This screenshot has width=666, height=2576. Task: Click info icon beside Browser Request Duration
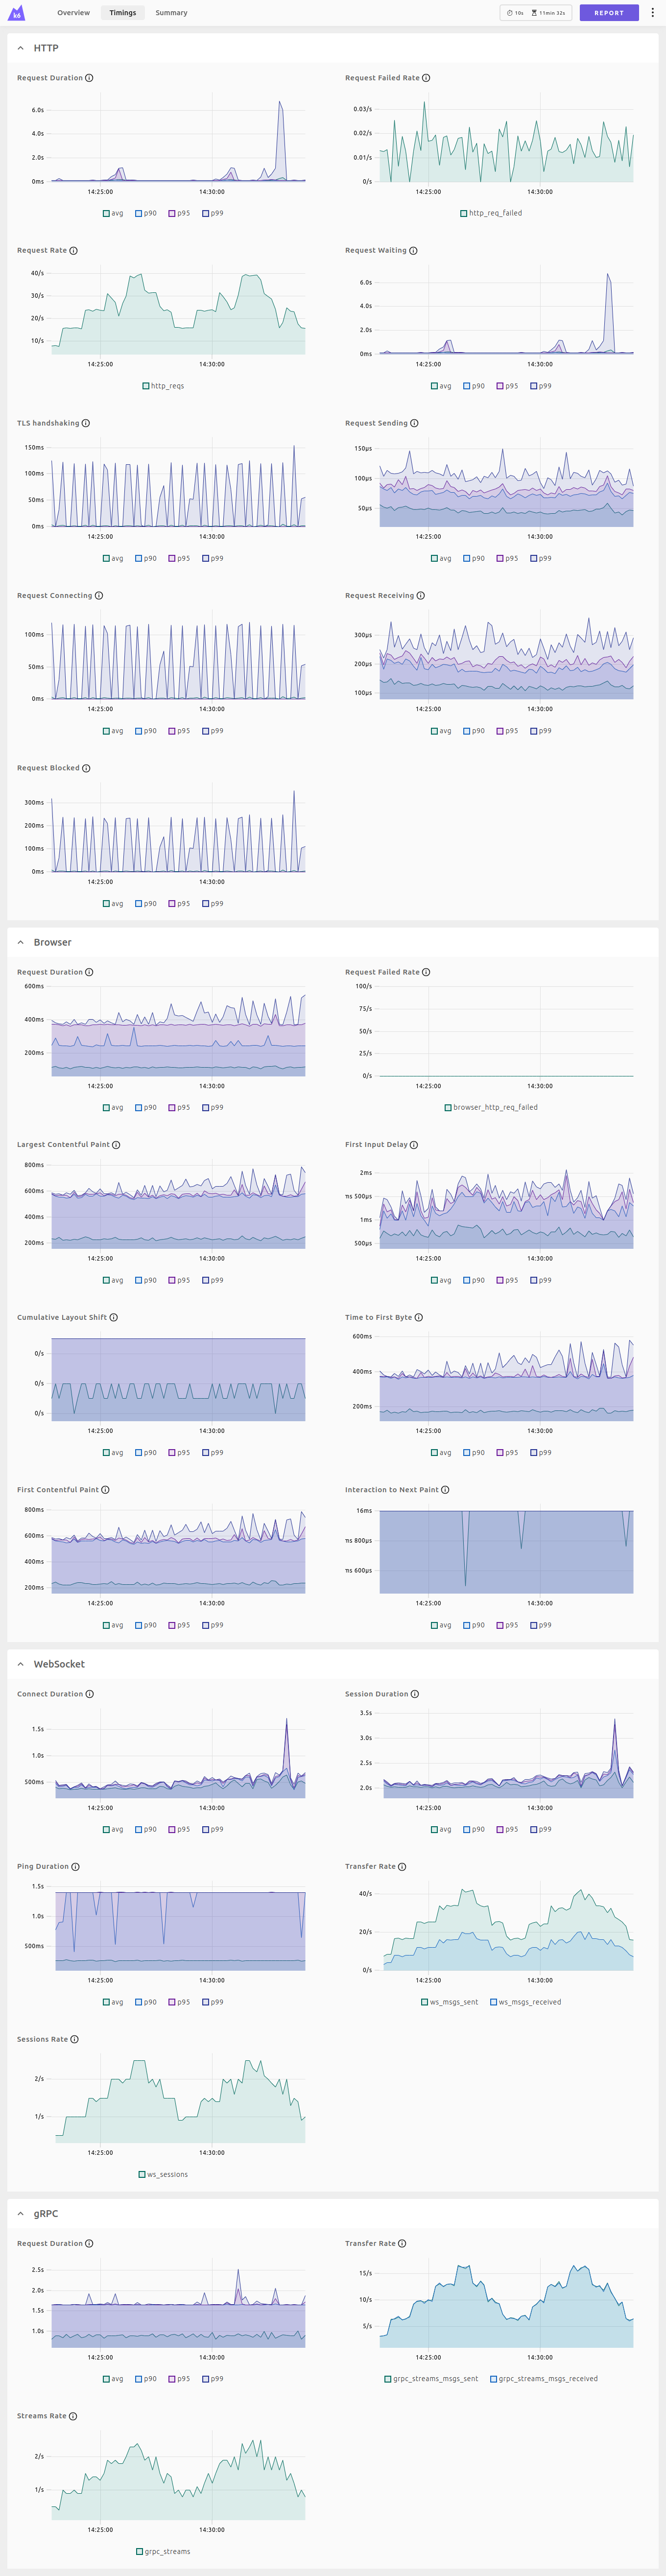(x=89, y=972)
